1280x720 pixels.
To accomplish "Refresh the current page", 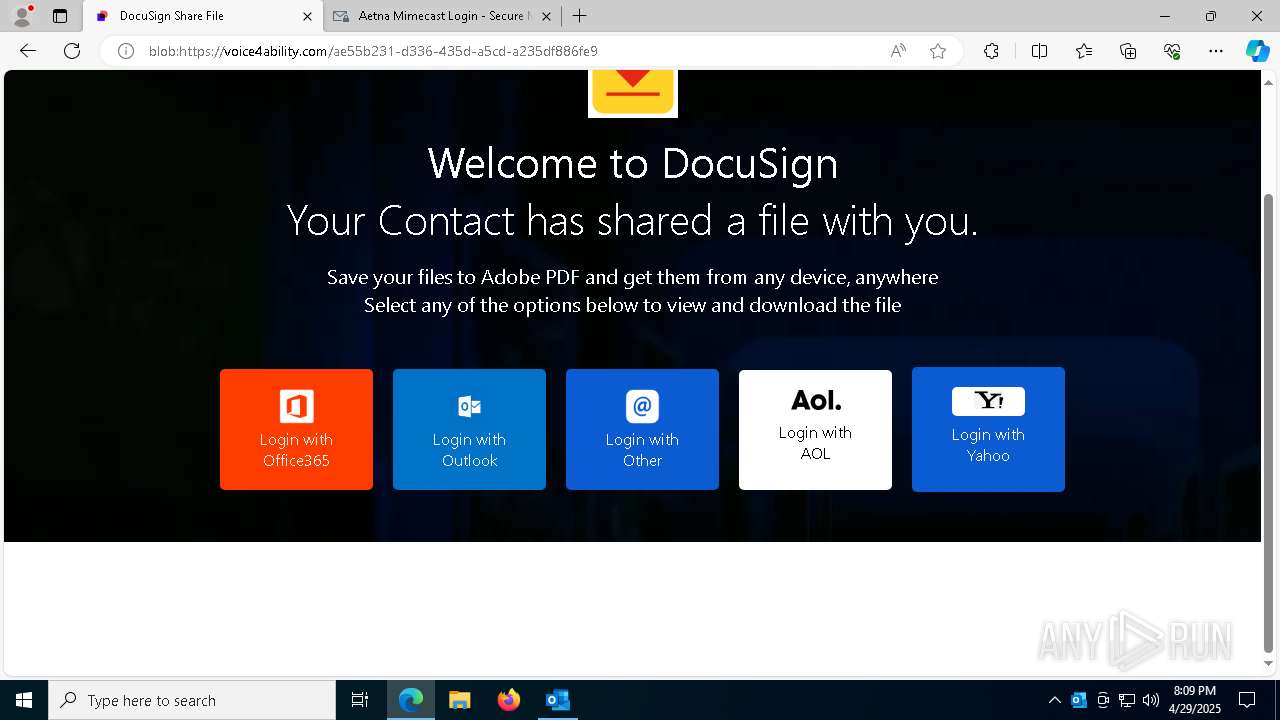I will (x=72, y=51).
